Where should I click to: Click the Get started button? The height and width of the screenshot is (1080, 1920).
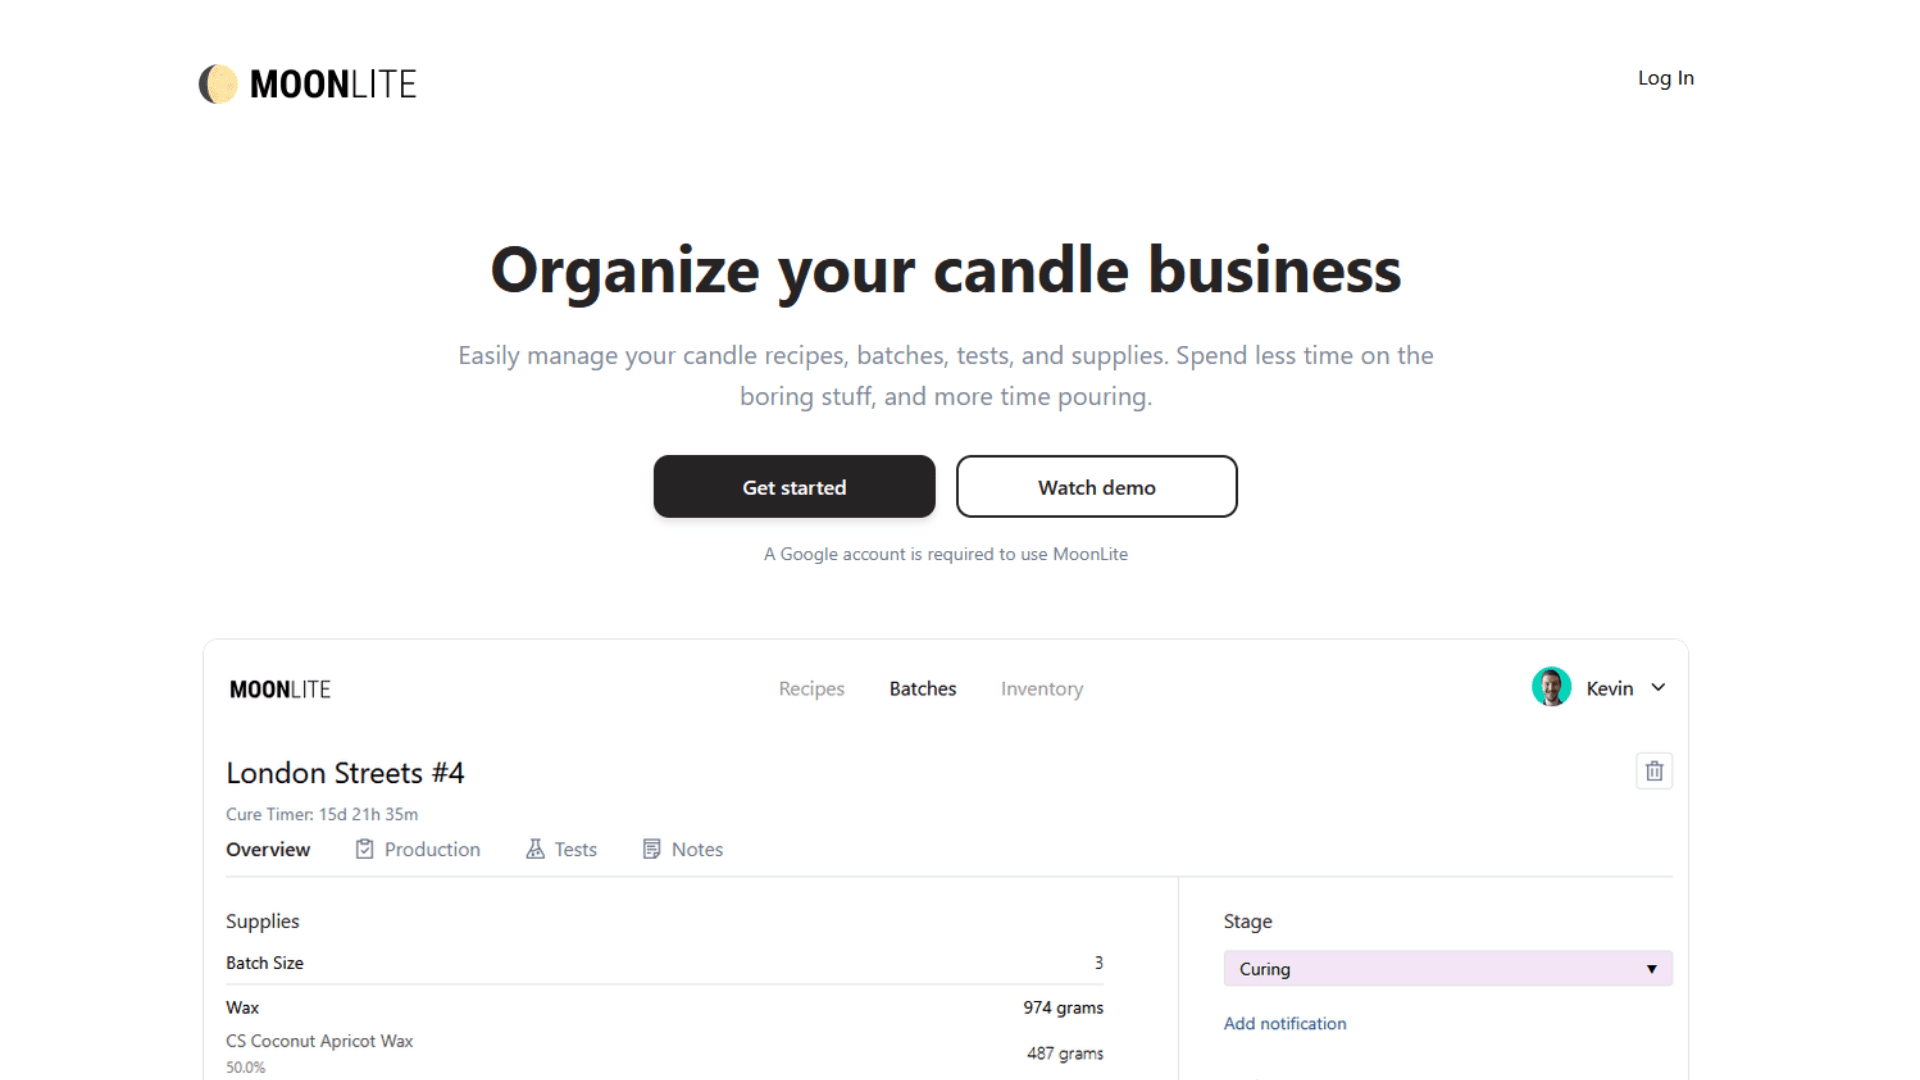tap(794, 487)
